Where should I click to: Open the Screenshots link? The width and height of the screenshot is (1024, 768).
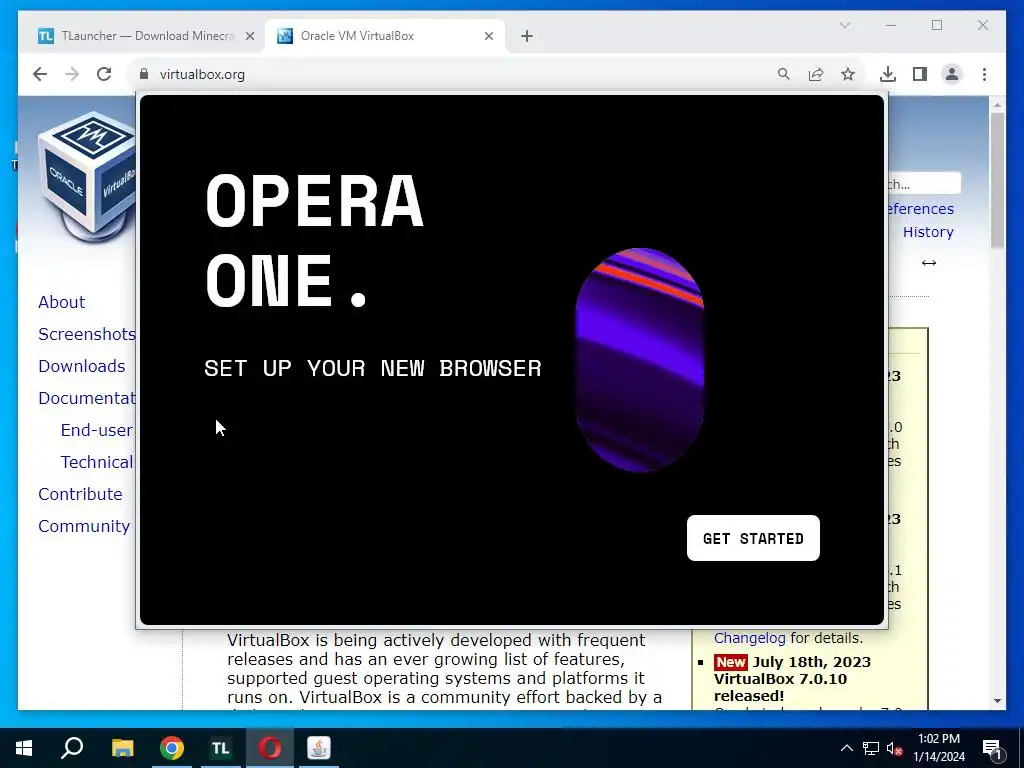[x=86, y=334]
